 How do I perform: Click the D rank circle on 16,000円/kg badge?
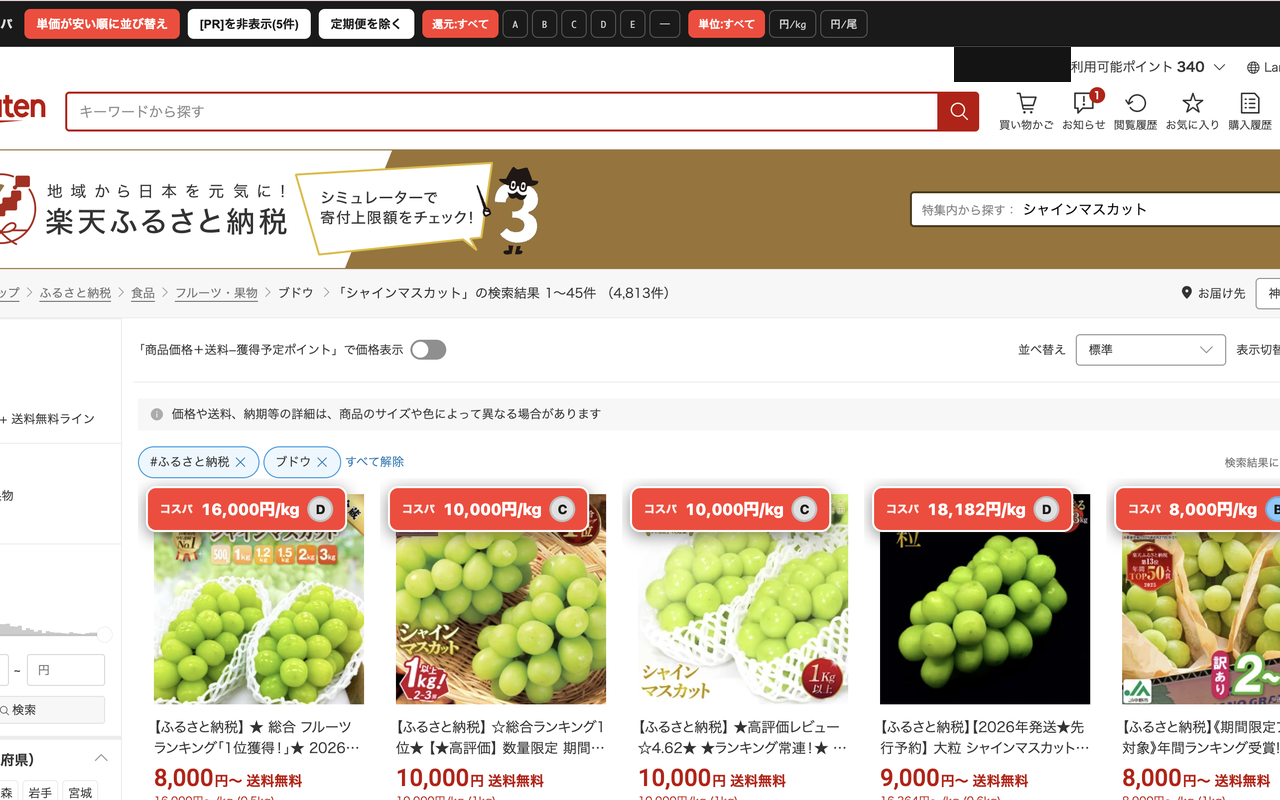click(x=321, y=509)
